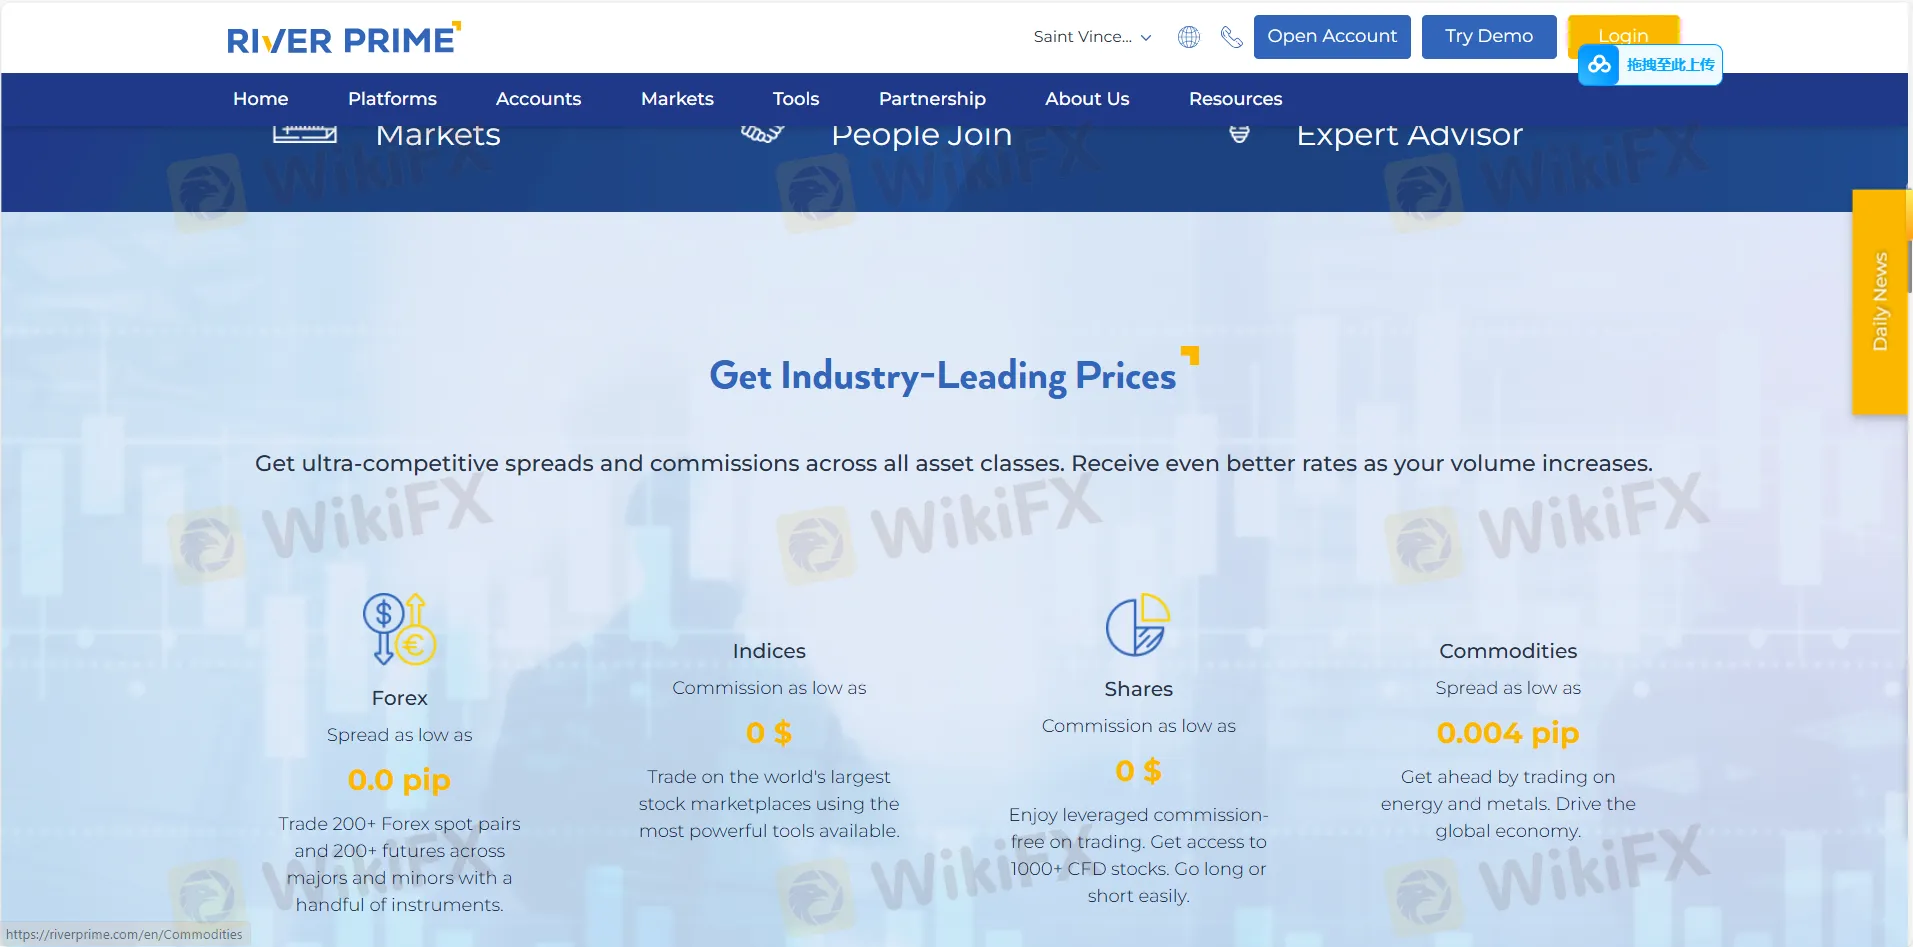Click the Forex currency exchange icon

(399, 629)
